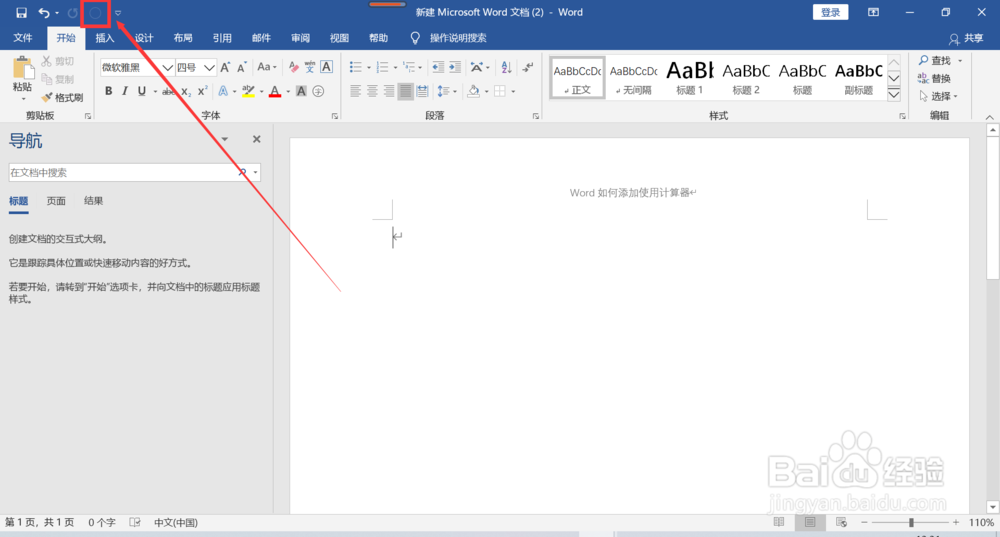Open the font name dropdown 微软雅黑

click(x=167, y=68)
